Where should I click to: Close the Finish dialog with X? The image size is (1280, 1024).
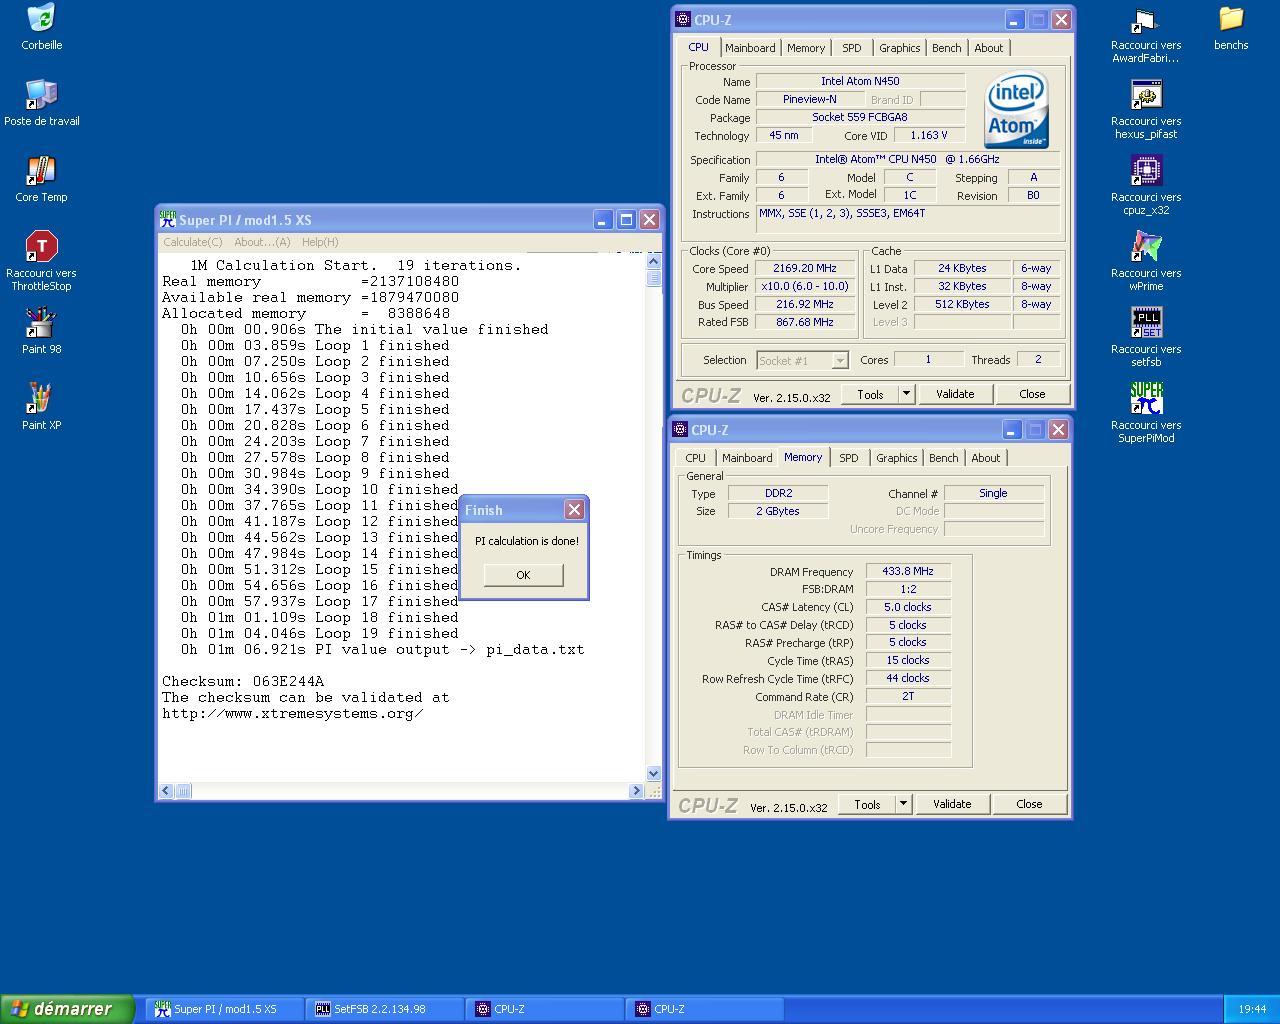(574, 510)
